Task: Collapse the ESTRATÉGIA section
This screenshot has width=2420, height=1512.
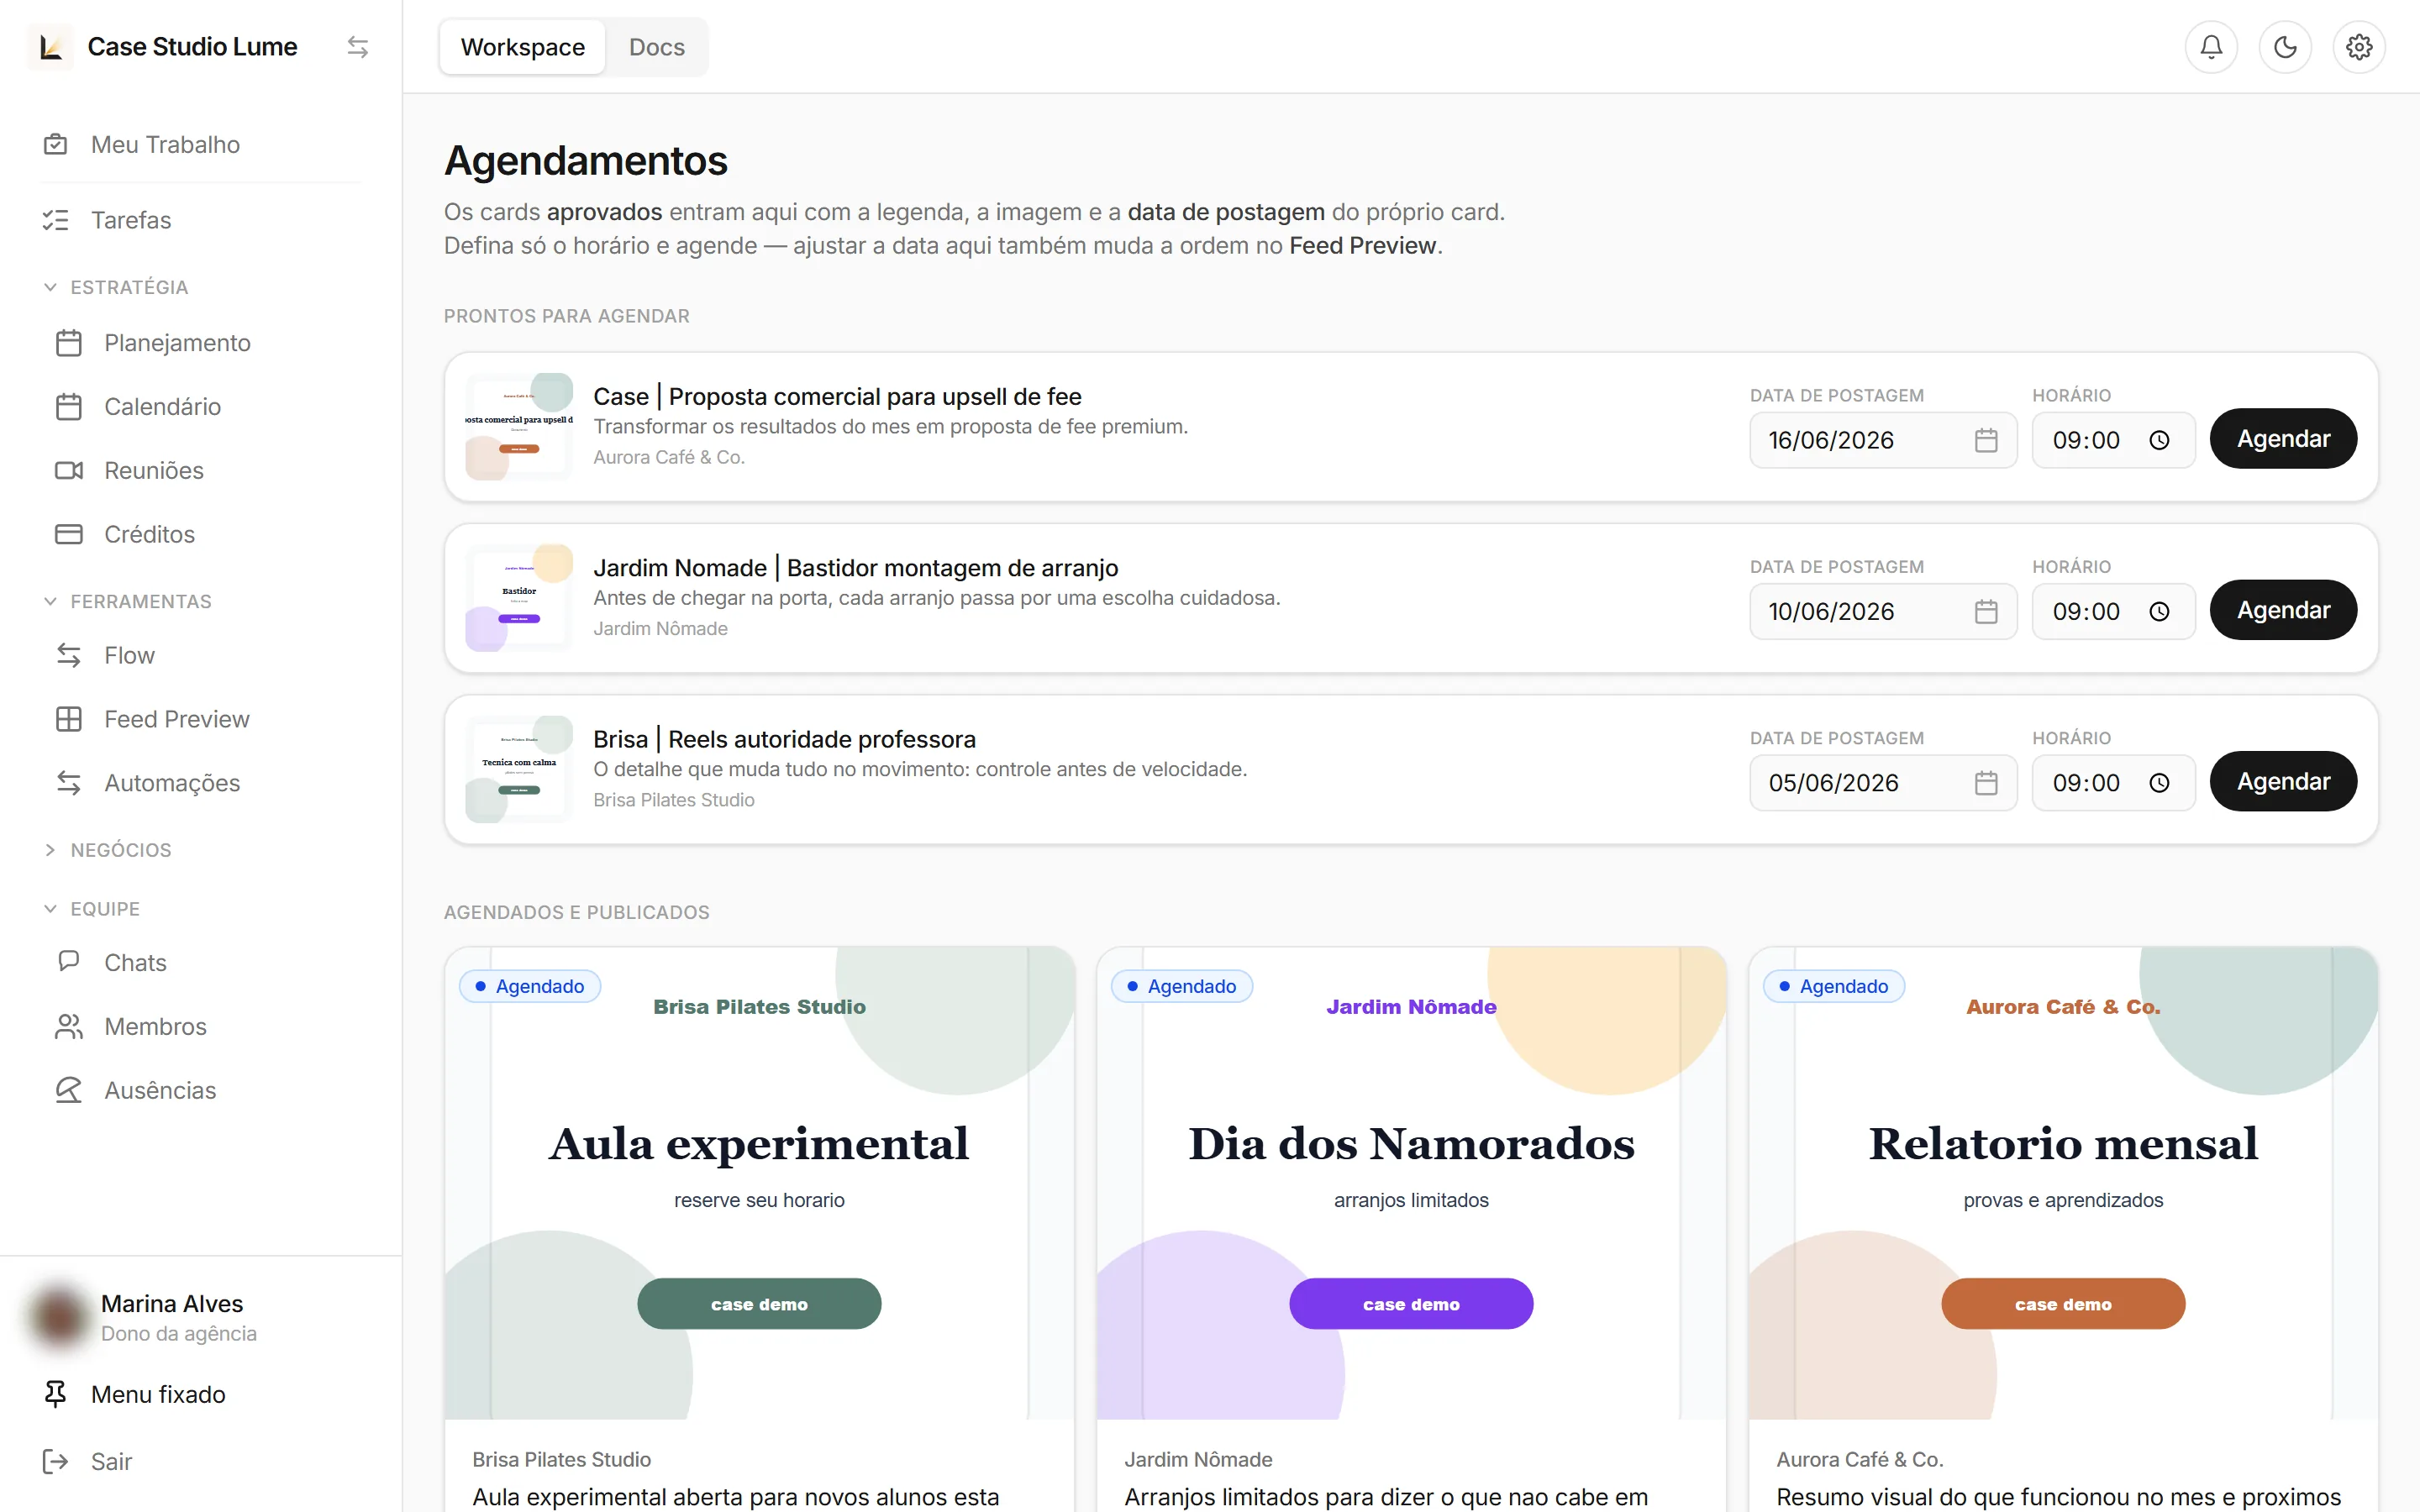Action: click(x=117, y=287)
